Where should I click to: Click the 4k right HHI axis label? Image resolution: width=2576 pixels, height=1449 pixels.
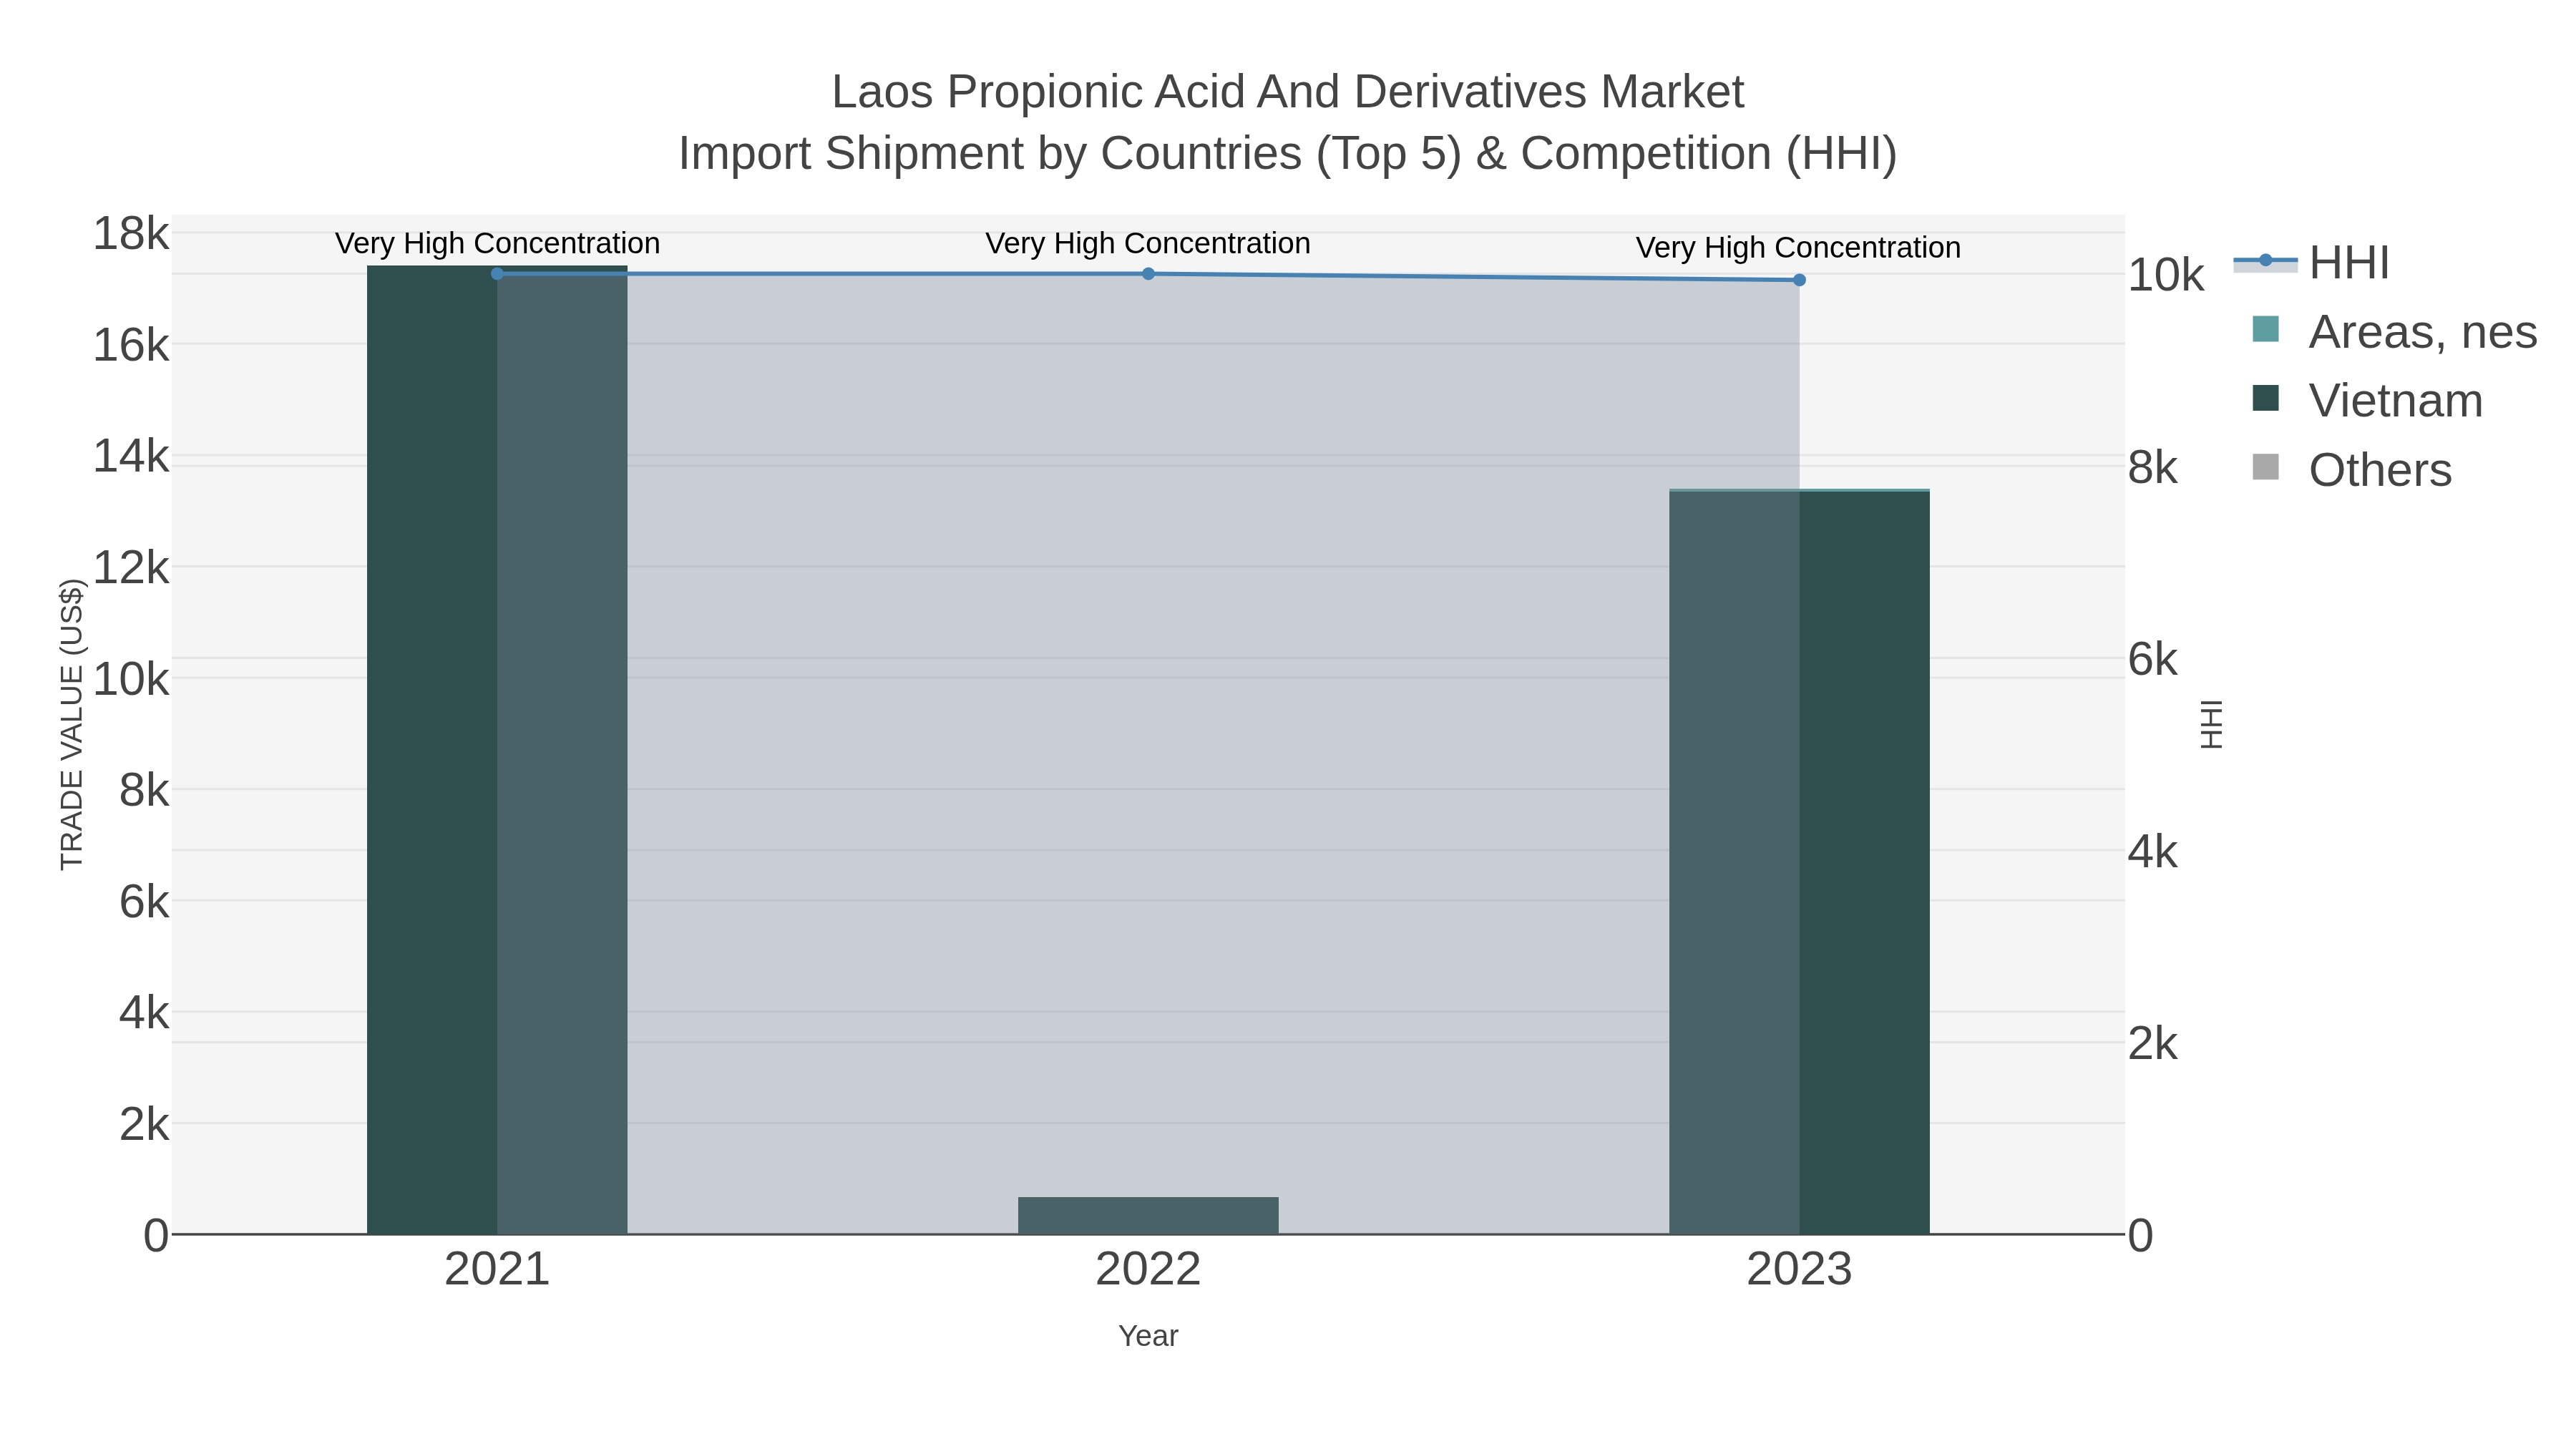click(x=2153, y=852)
